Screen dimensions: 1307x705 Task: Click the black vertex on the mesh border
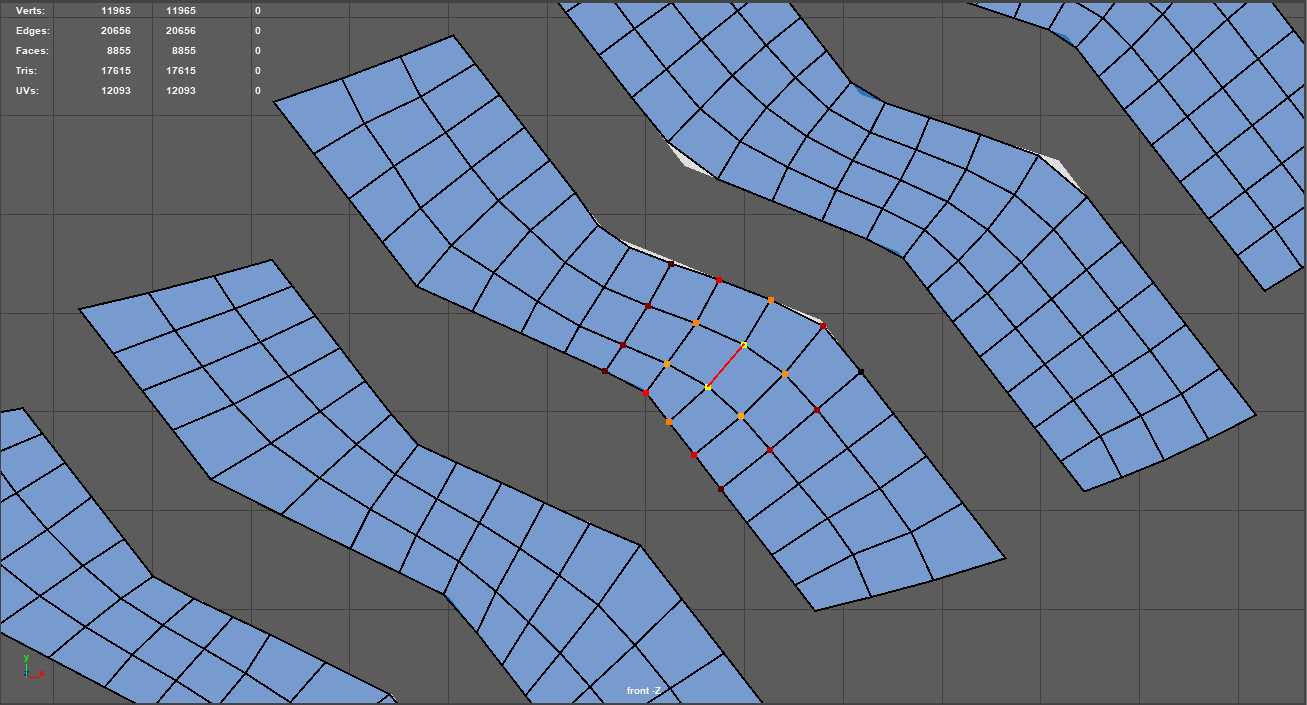[x=861, y=372]
